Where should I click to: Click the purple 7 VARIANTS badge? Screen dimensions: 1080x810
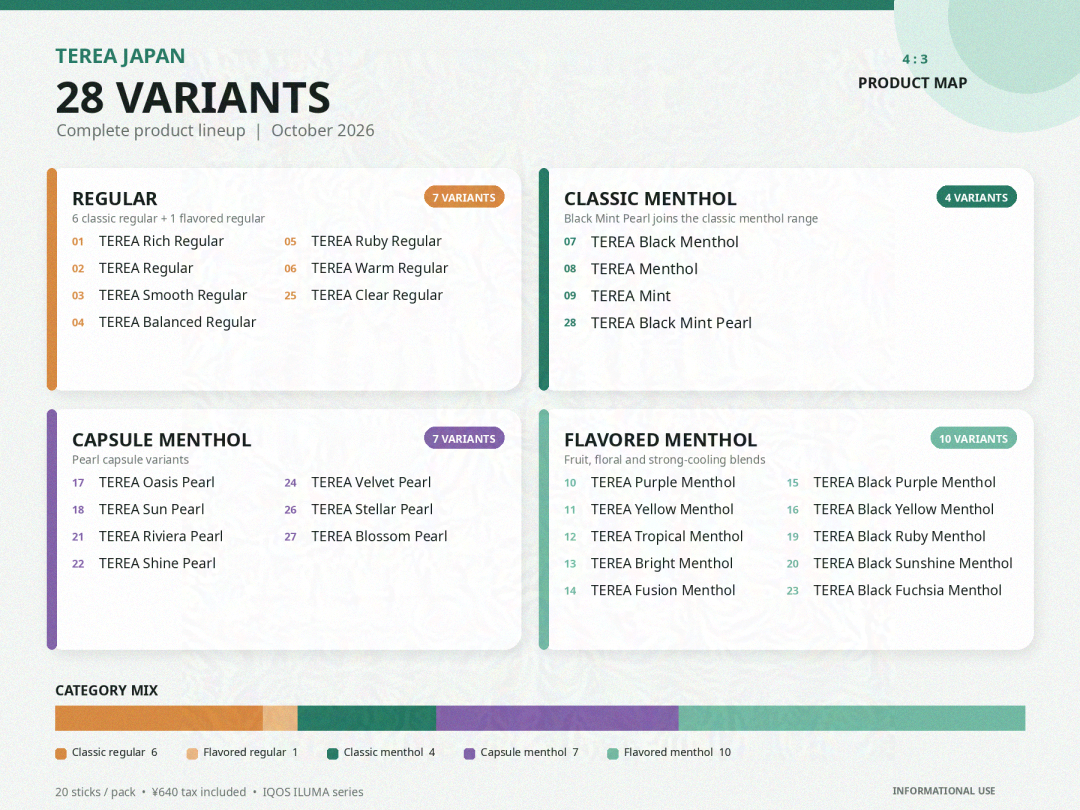pyautogui.click(x=464, y=439)
